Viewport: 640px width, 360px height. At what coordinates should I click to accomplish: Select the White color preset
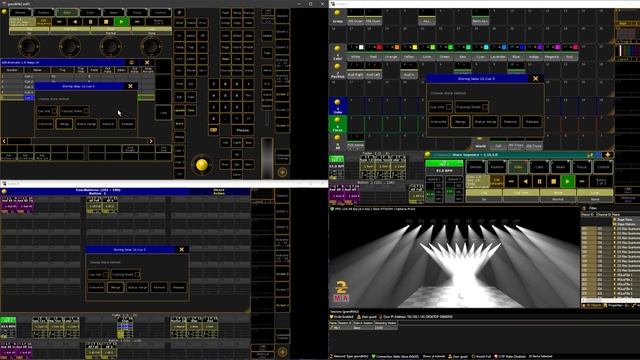point(356,52)
